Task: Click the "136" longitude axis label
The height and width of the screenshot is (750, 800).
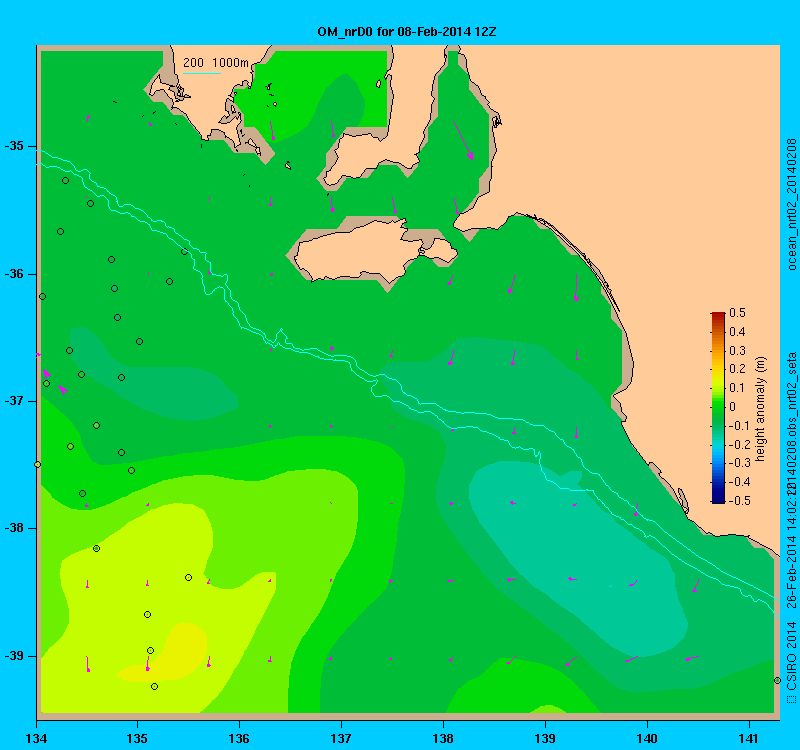Action: tap(239, 738)
